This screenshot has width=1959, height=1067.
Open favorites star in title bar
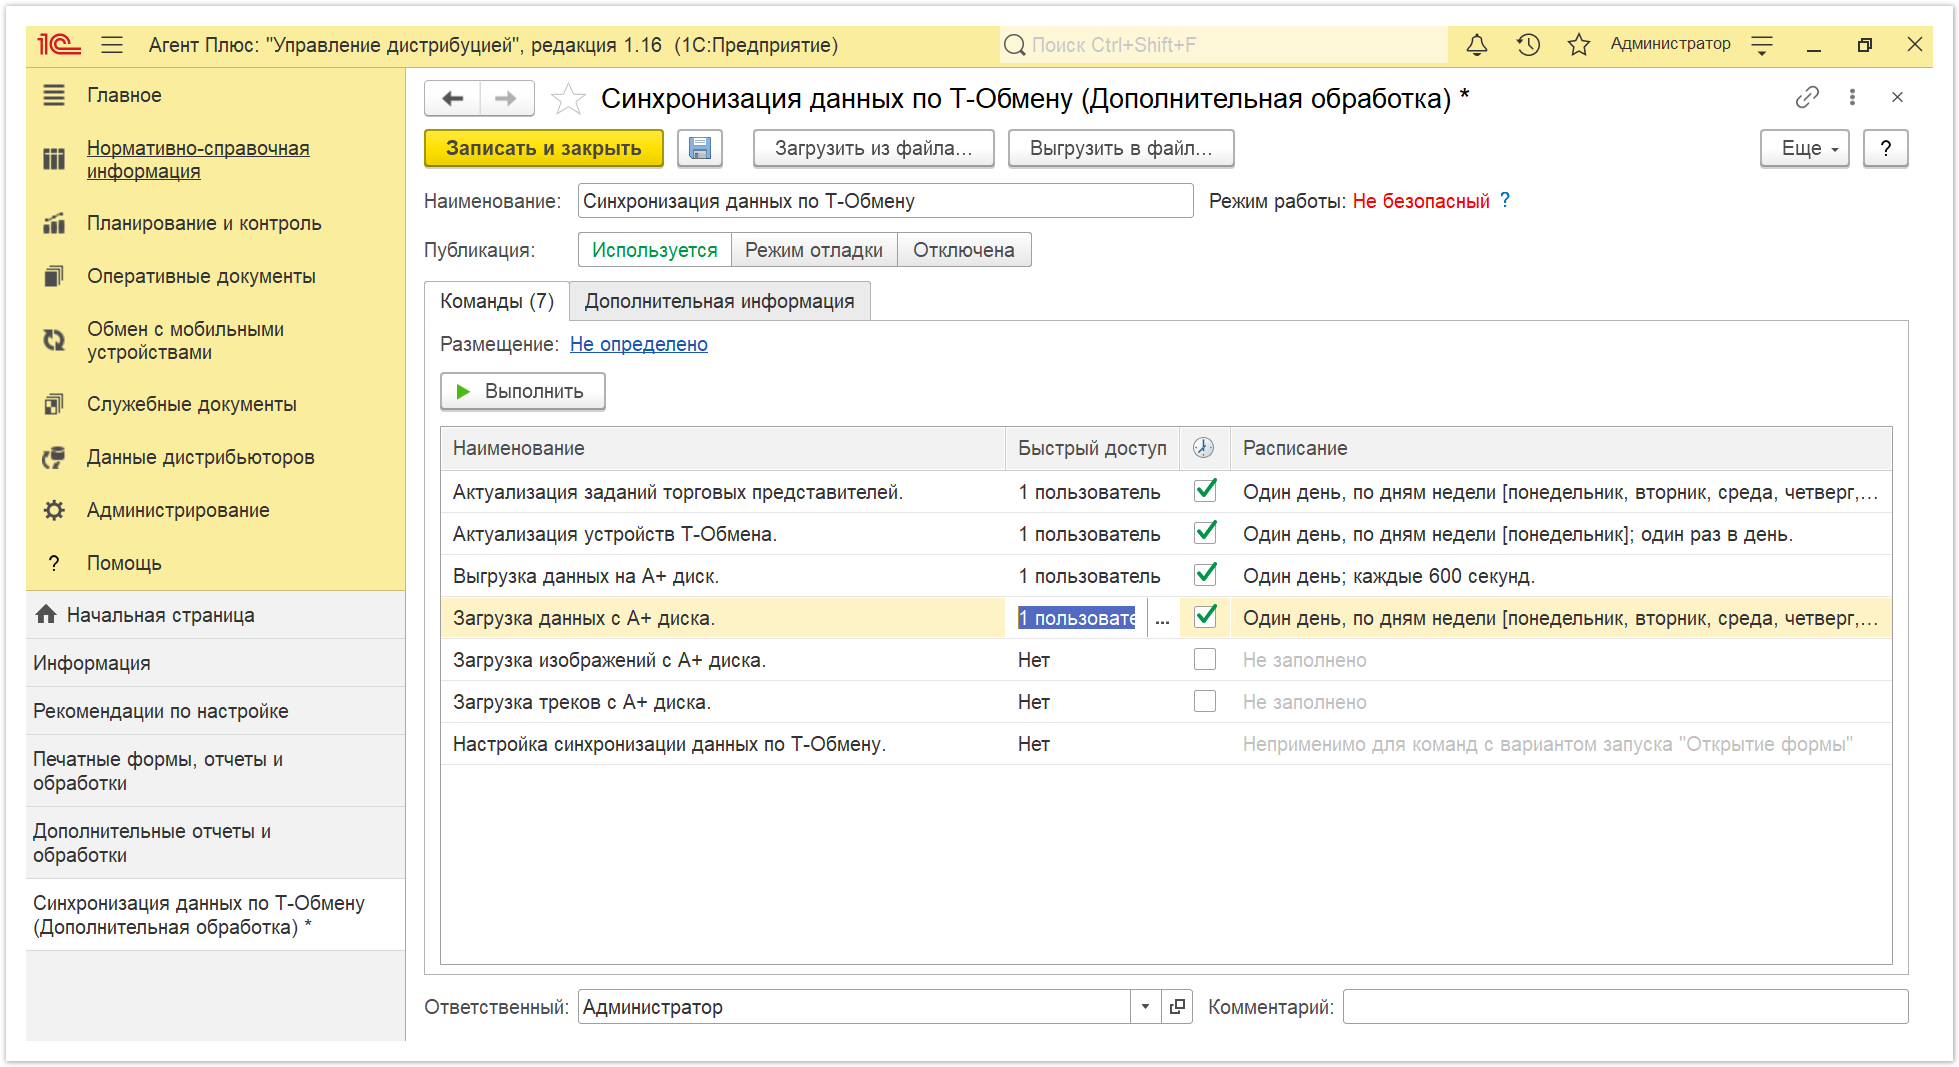tap(1579, 45)
